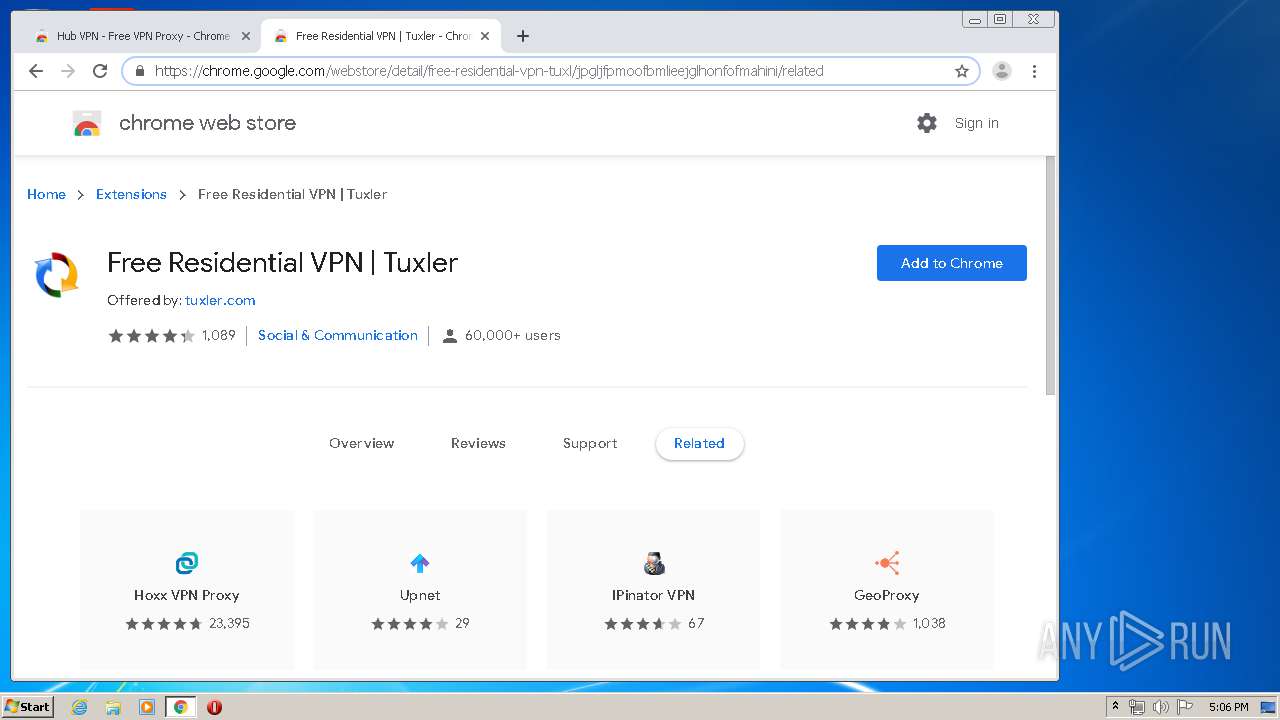Launch Internet Explorer from taskbar
The width and height of the screenshot is (1280, 720).
79,707
